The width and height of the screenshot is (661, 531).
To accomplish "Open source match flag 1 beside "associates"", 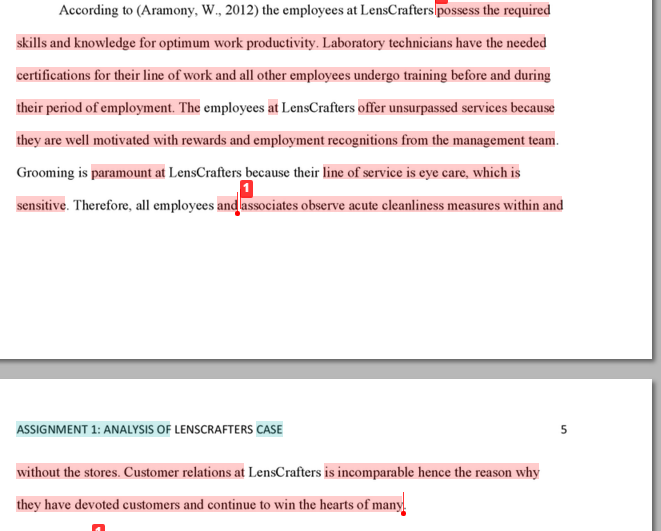I will (247, 189).
